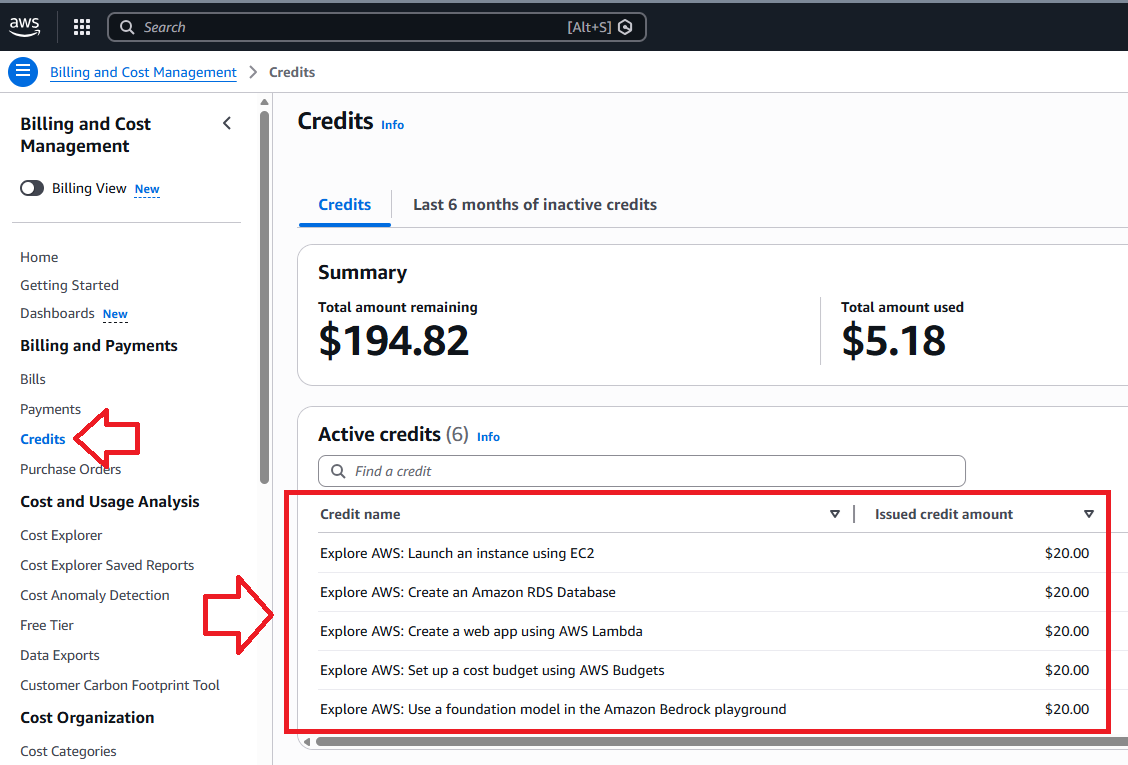Screen dimensions: 1128x765
Task: Click $20.00 amount in Bedrock playground row
Action: [x=1067, y=709]
